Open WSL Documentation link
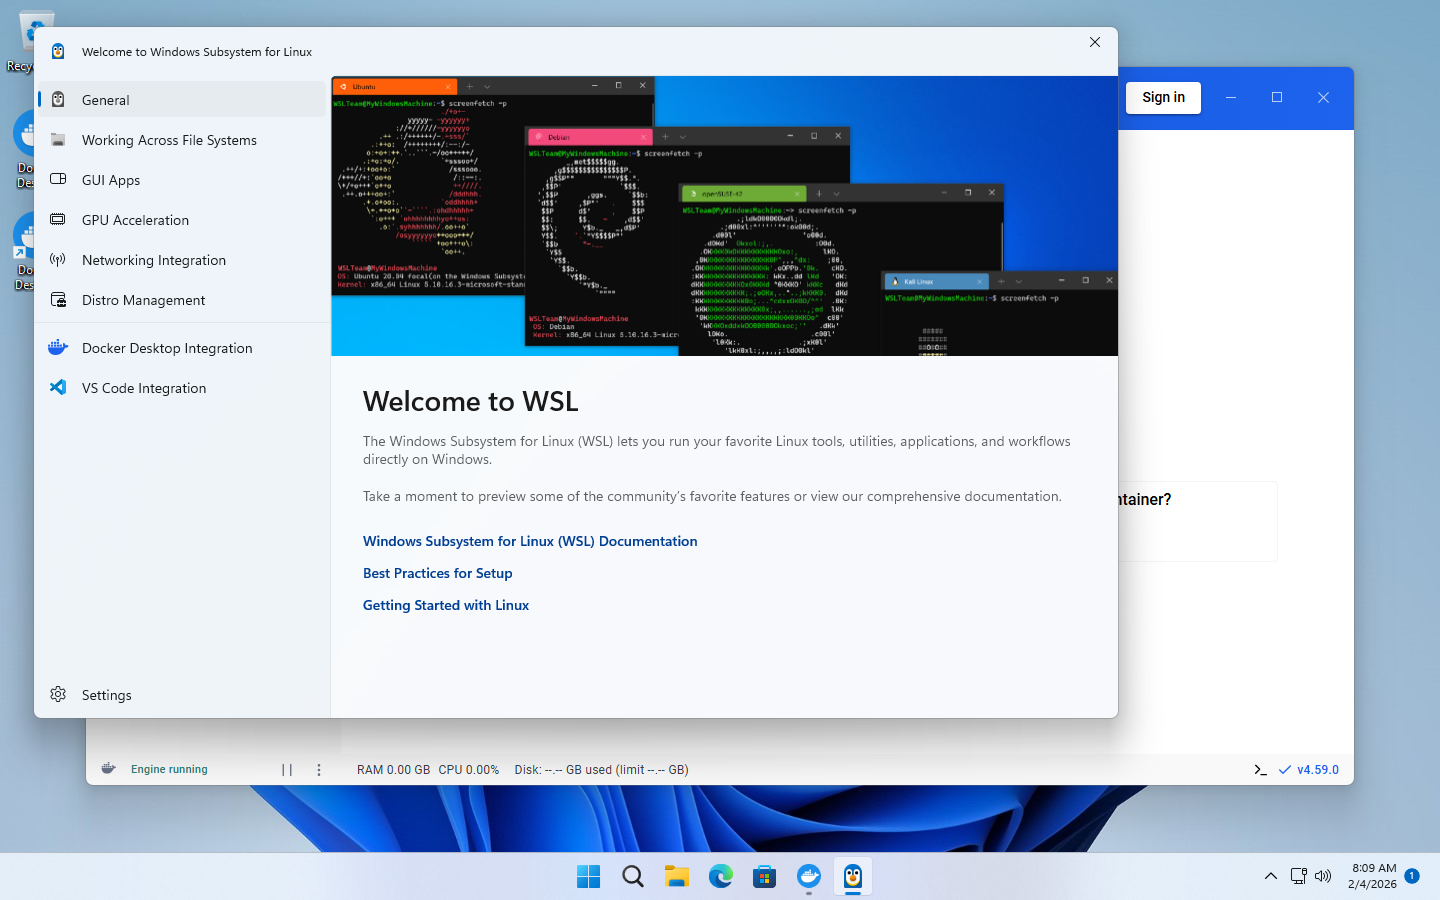1440x900 pixels. pyautogui.click(x=530, y=541)
